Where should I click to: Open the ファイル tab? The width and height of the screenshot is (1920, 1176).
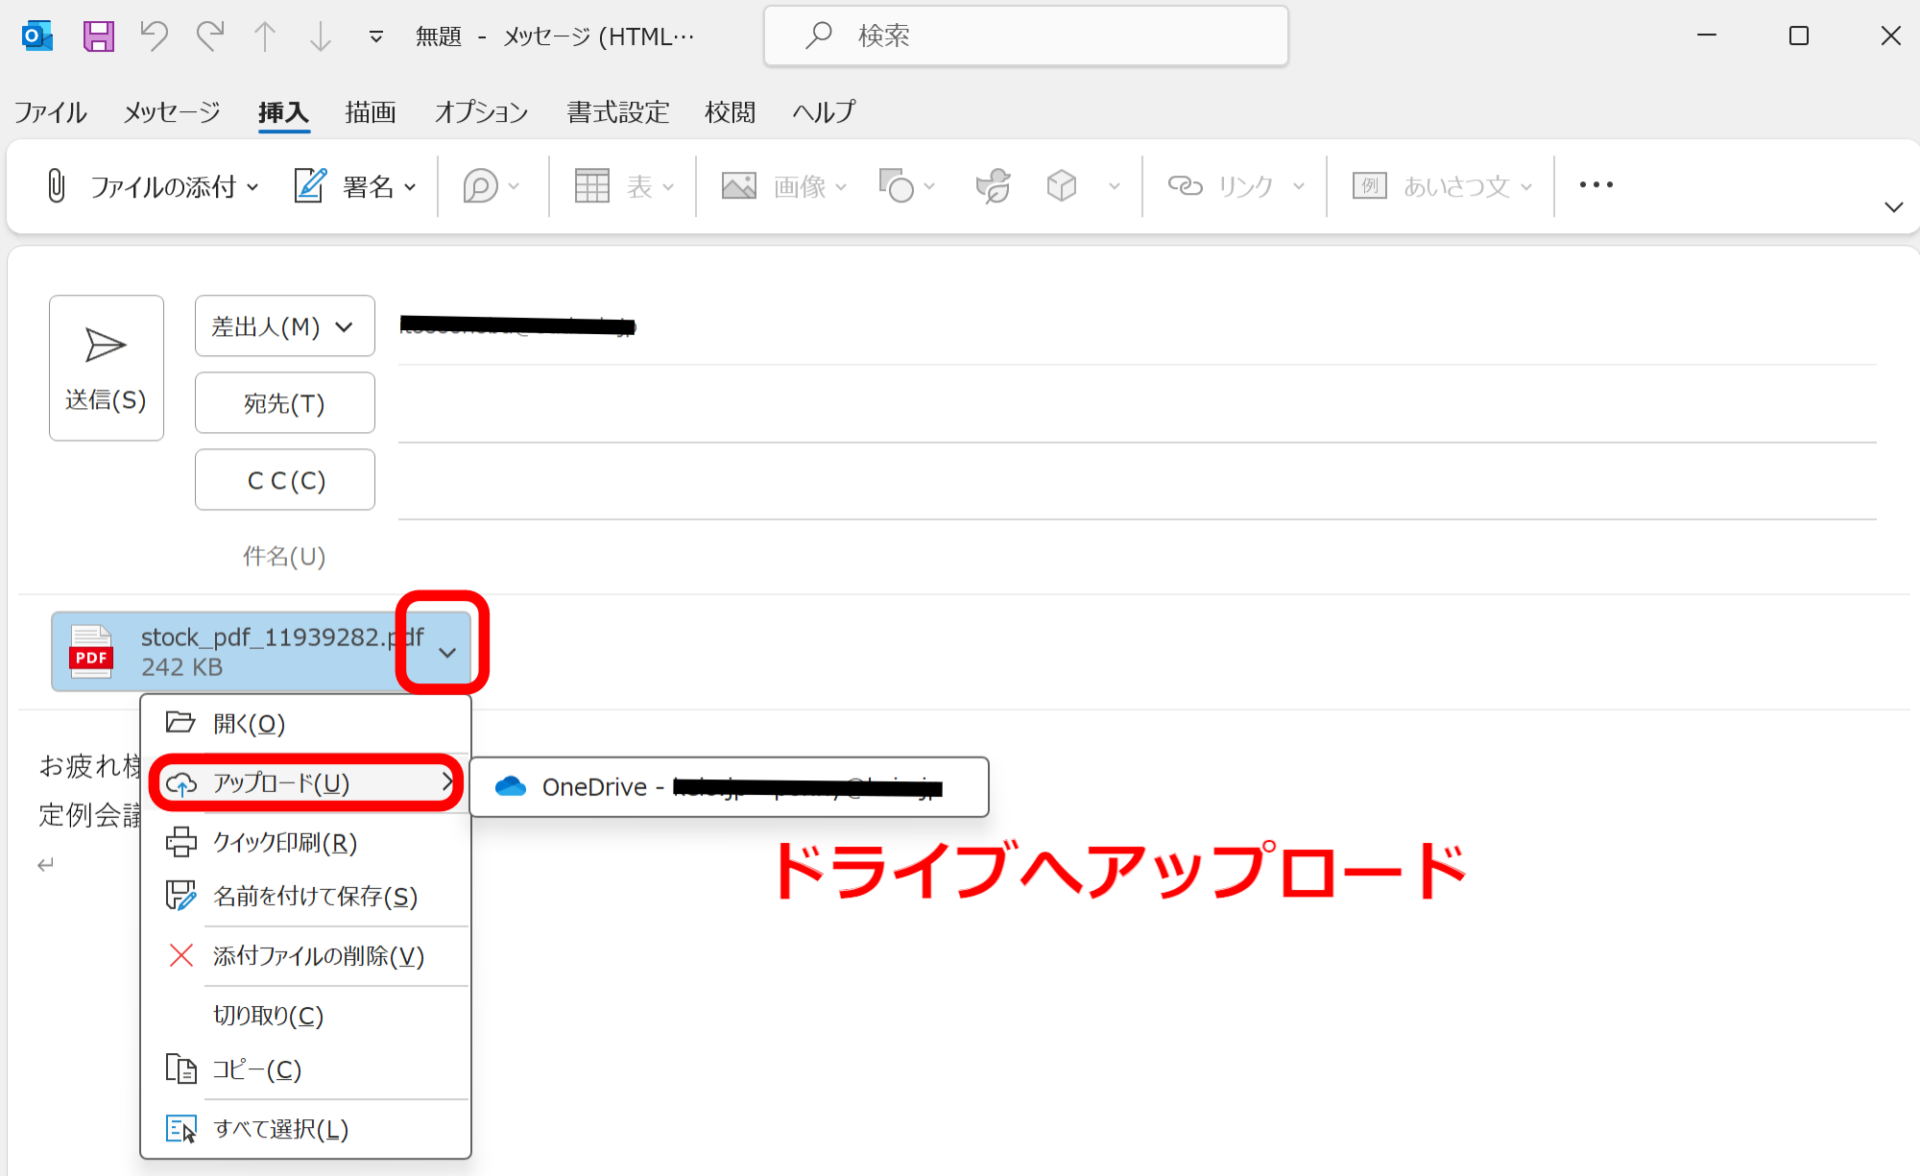tap(50, 112)
